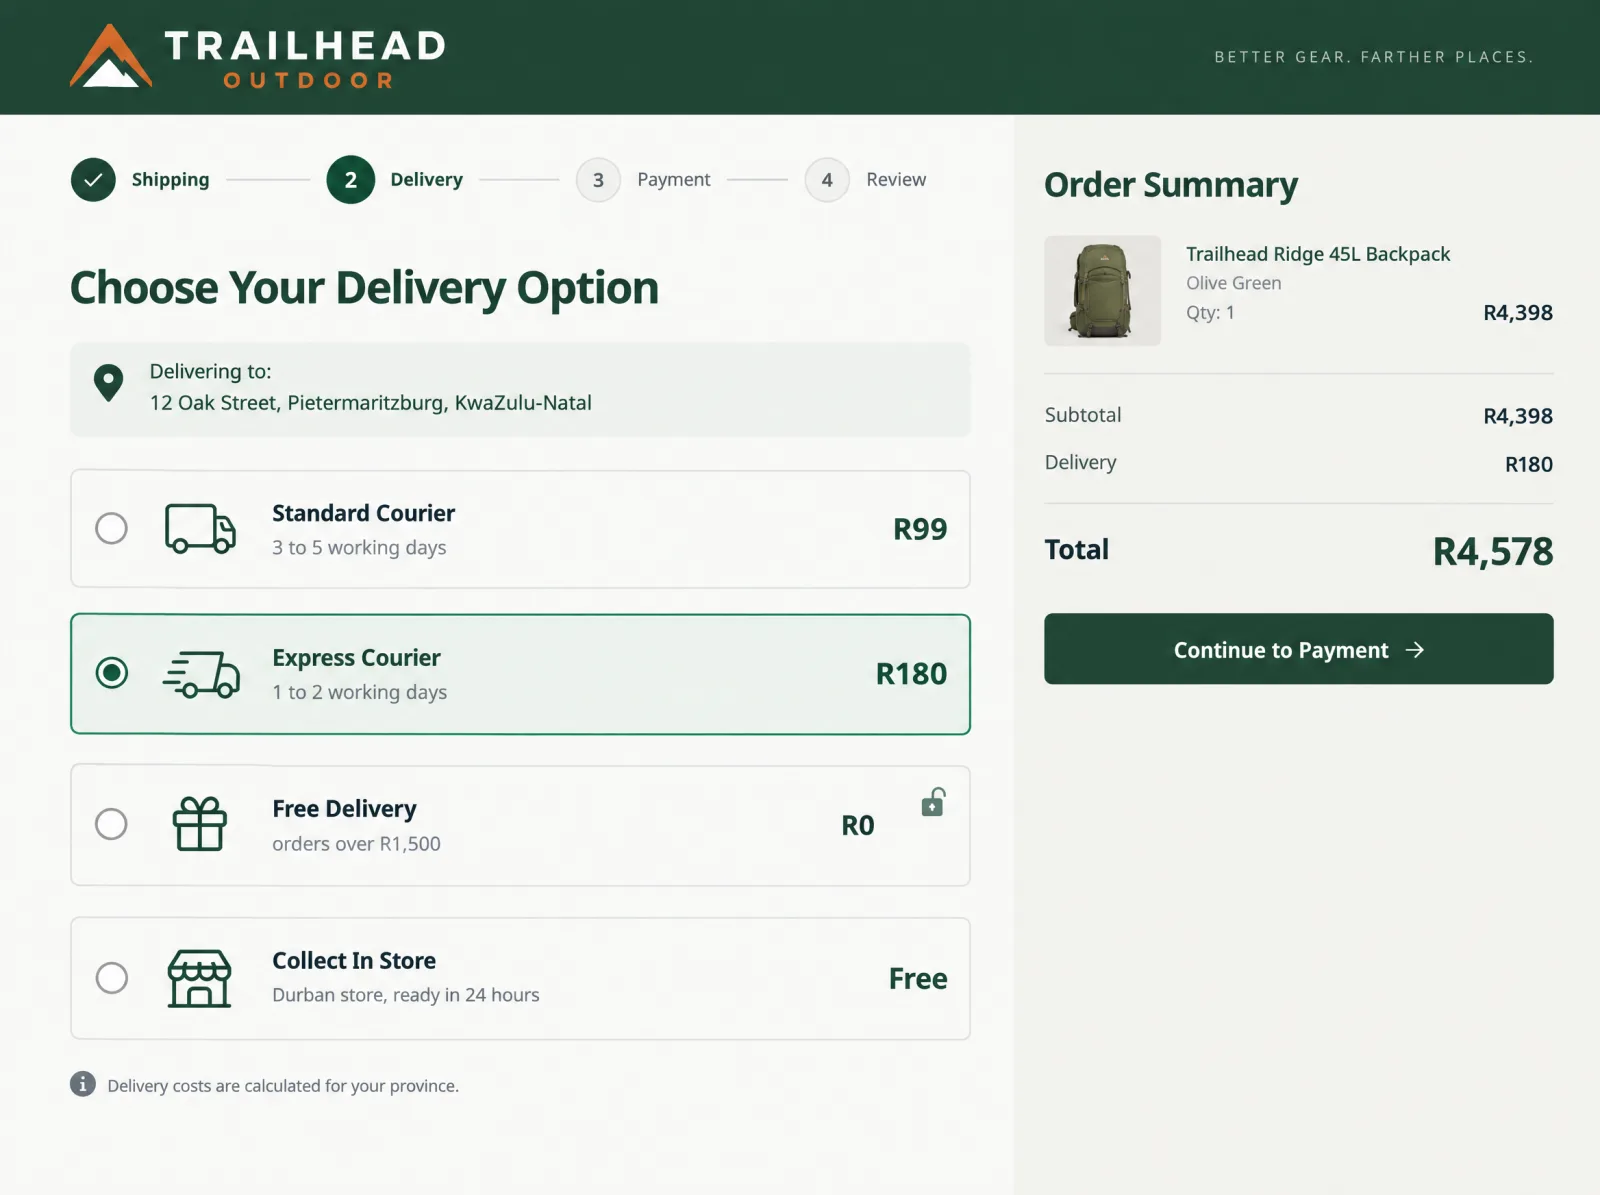Screen dimensions: 1600x1195
Task: Click the Free price on Collect In Store
Action: (918, 979)
